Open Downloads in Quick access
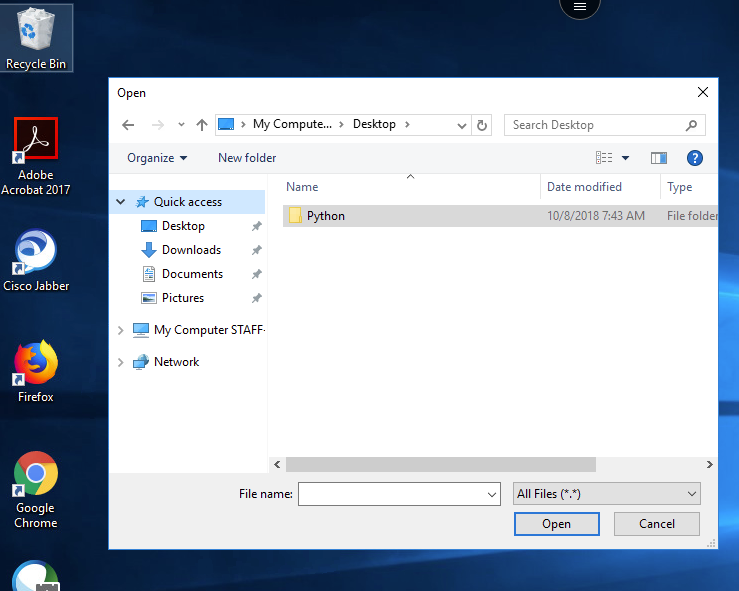Screen dimensions: 739x591 (191, 250)
